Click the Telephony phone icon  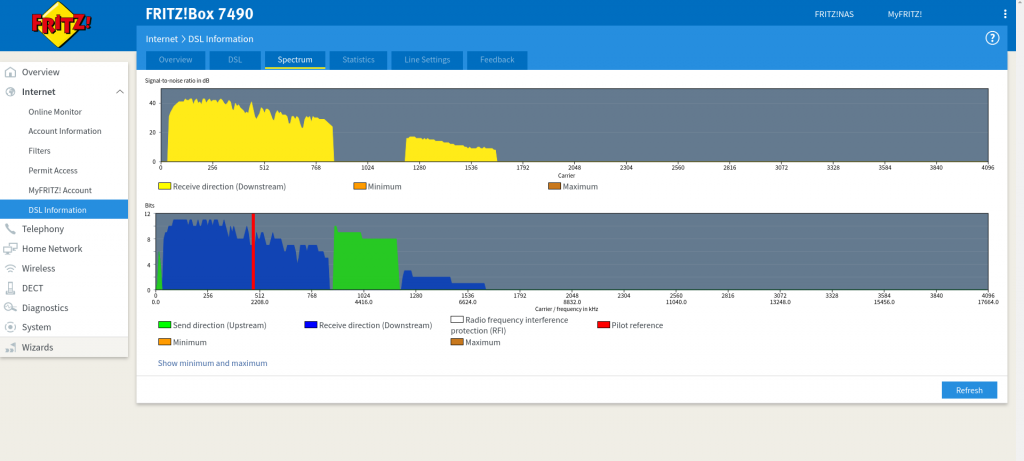pyautogui.click(x=10, y=229)
